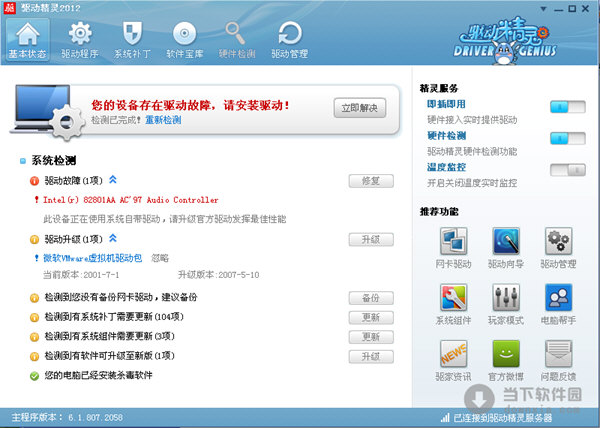The width and height of the screenshot is (600, 428).
Task: Click 忽略 next to VMware driver pack
Action: tap(160, 258)
